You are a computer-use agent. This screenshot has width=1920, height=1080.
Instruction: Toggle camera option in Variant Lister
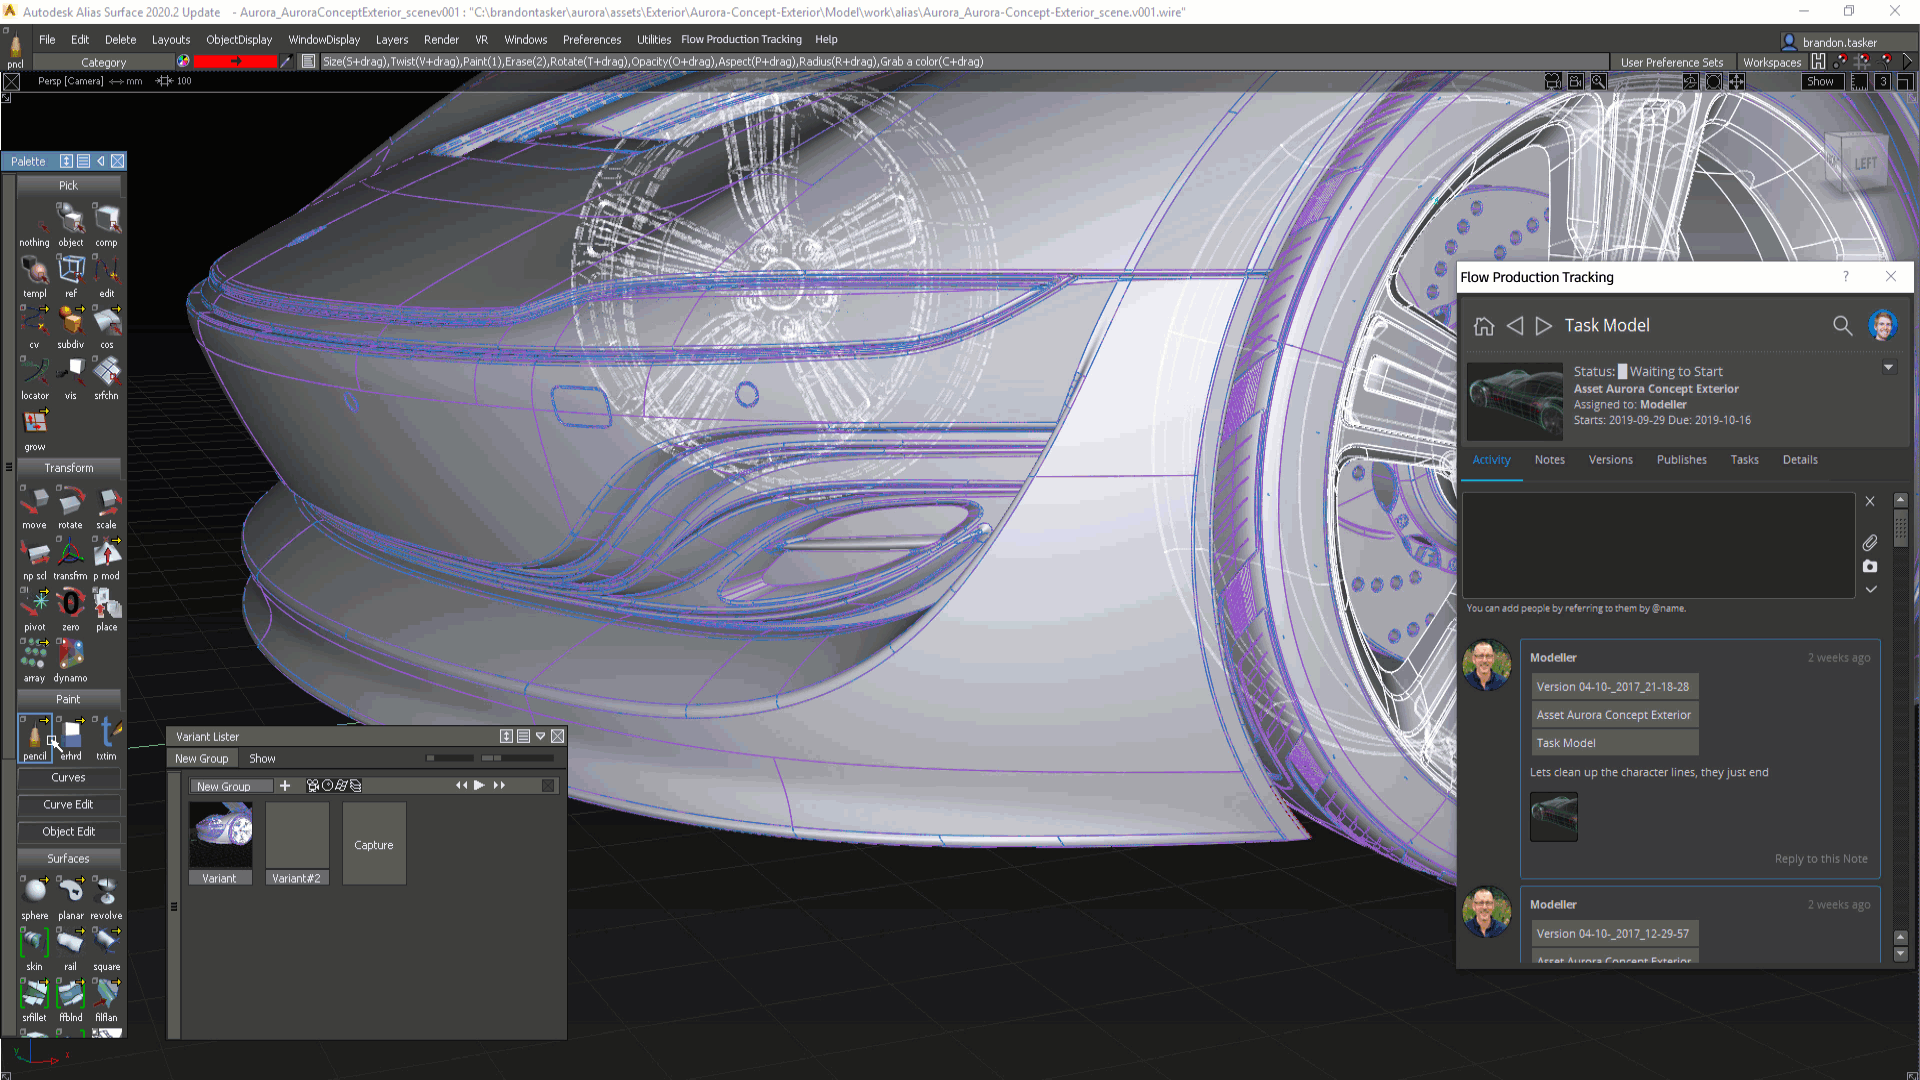click(313, 786)
